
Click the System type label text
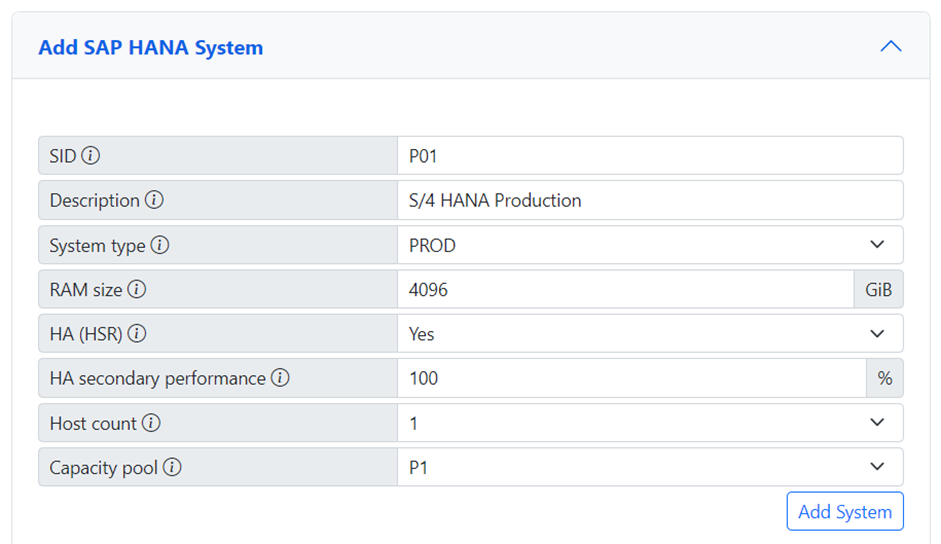click(x=97, y=246)
